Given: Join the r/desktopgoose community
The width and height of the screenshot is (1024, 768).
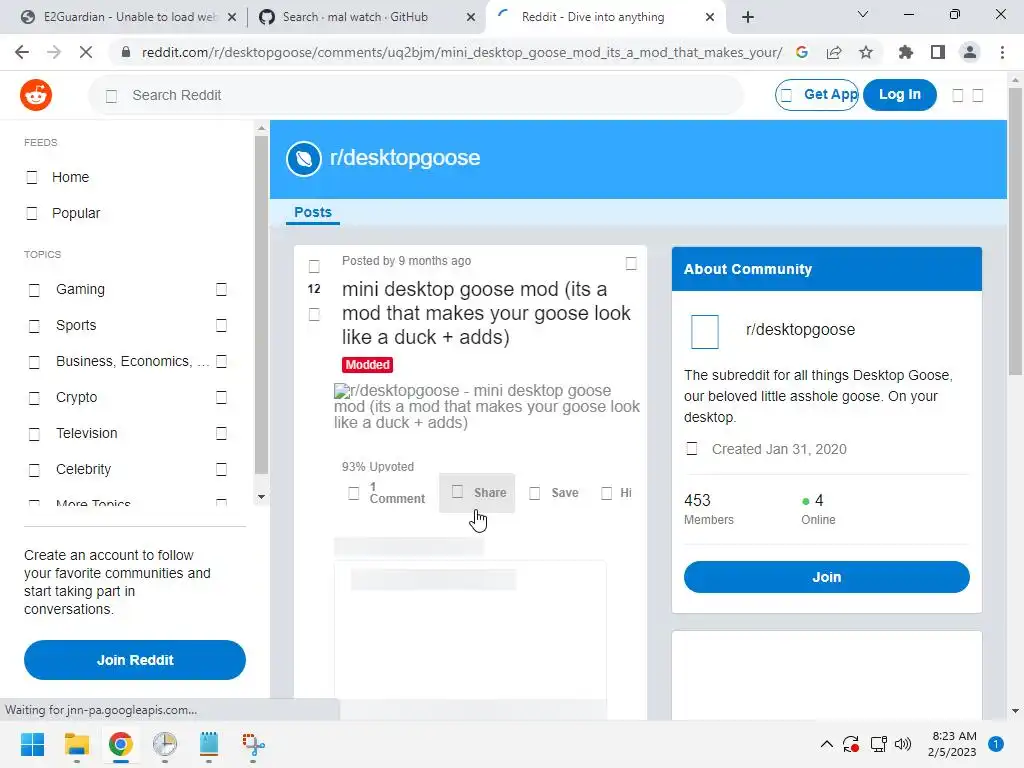Looking at the screenshot, I should pyautogui.click(x=826, y=577).
